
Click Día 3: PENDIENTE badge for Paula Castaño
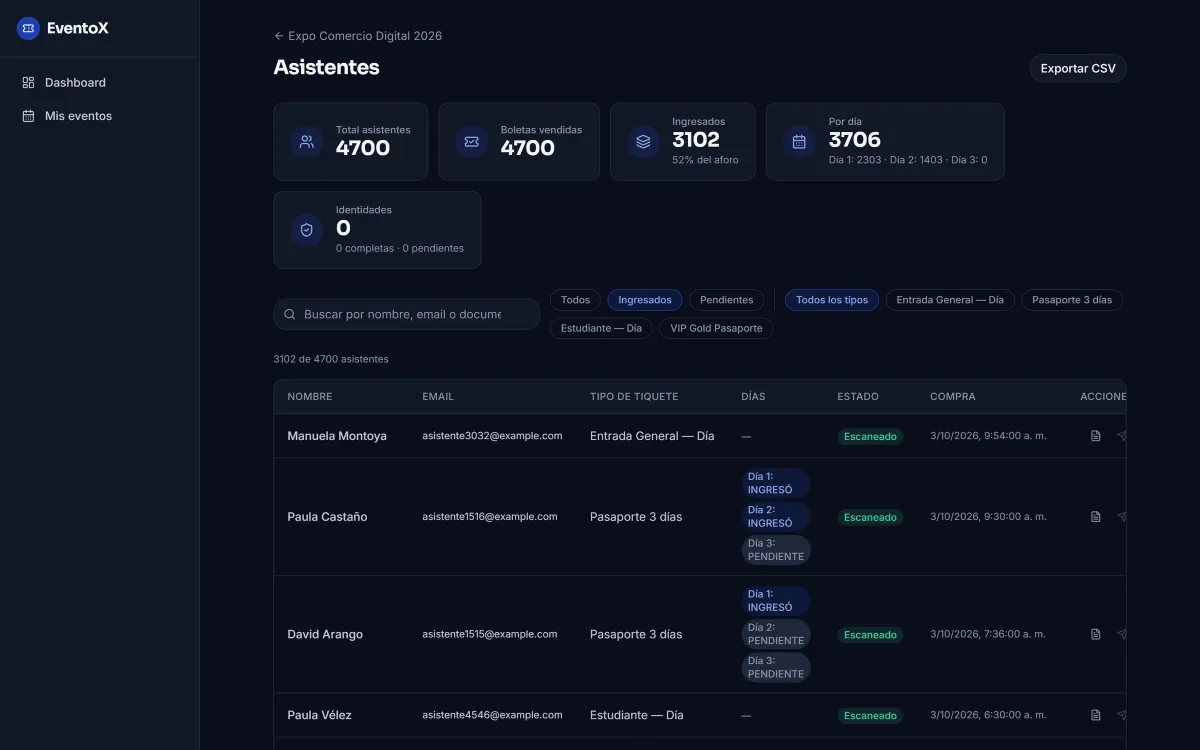pos(776,550)
